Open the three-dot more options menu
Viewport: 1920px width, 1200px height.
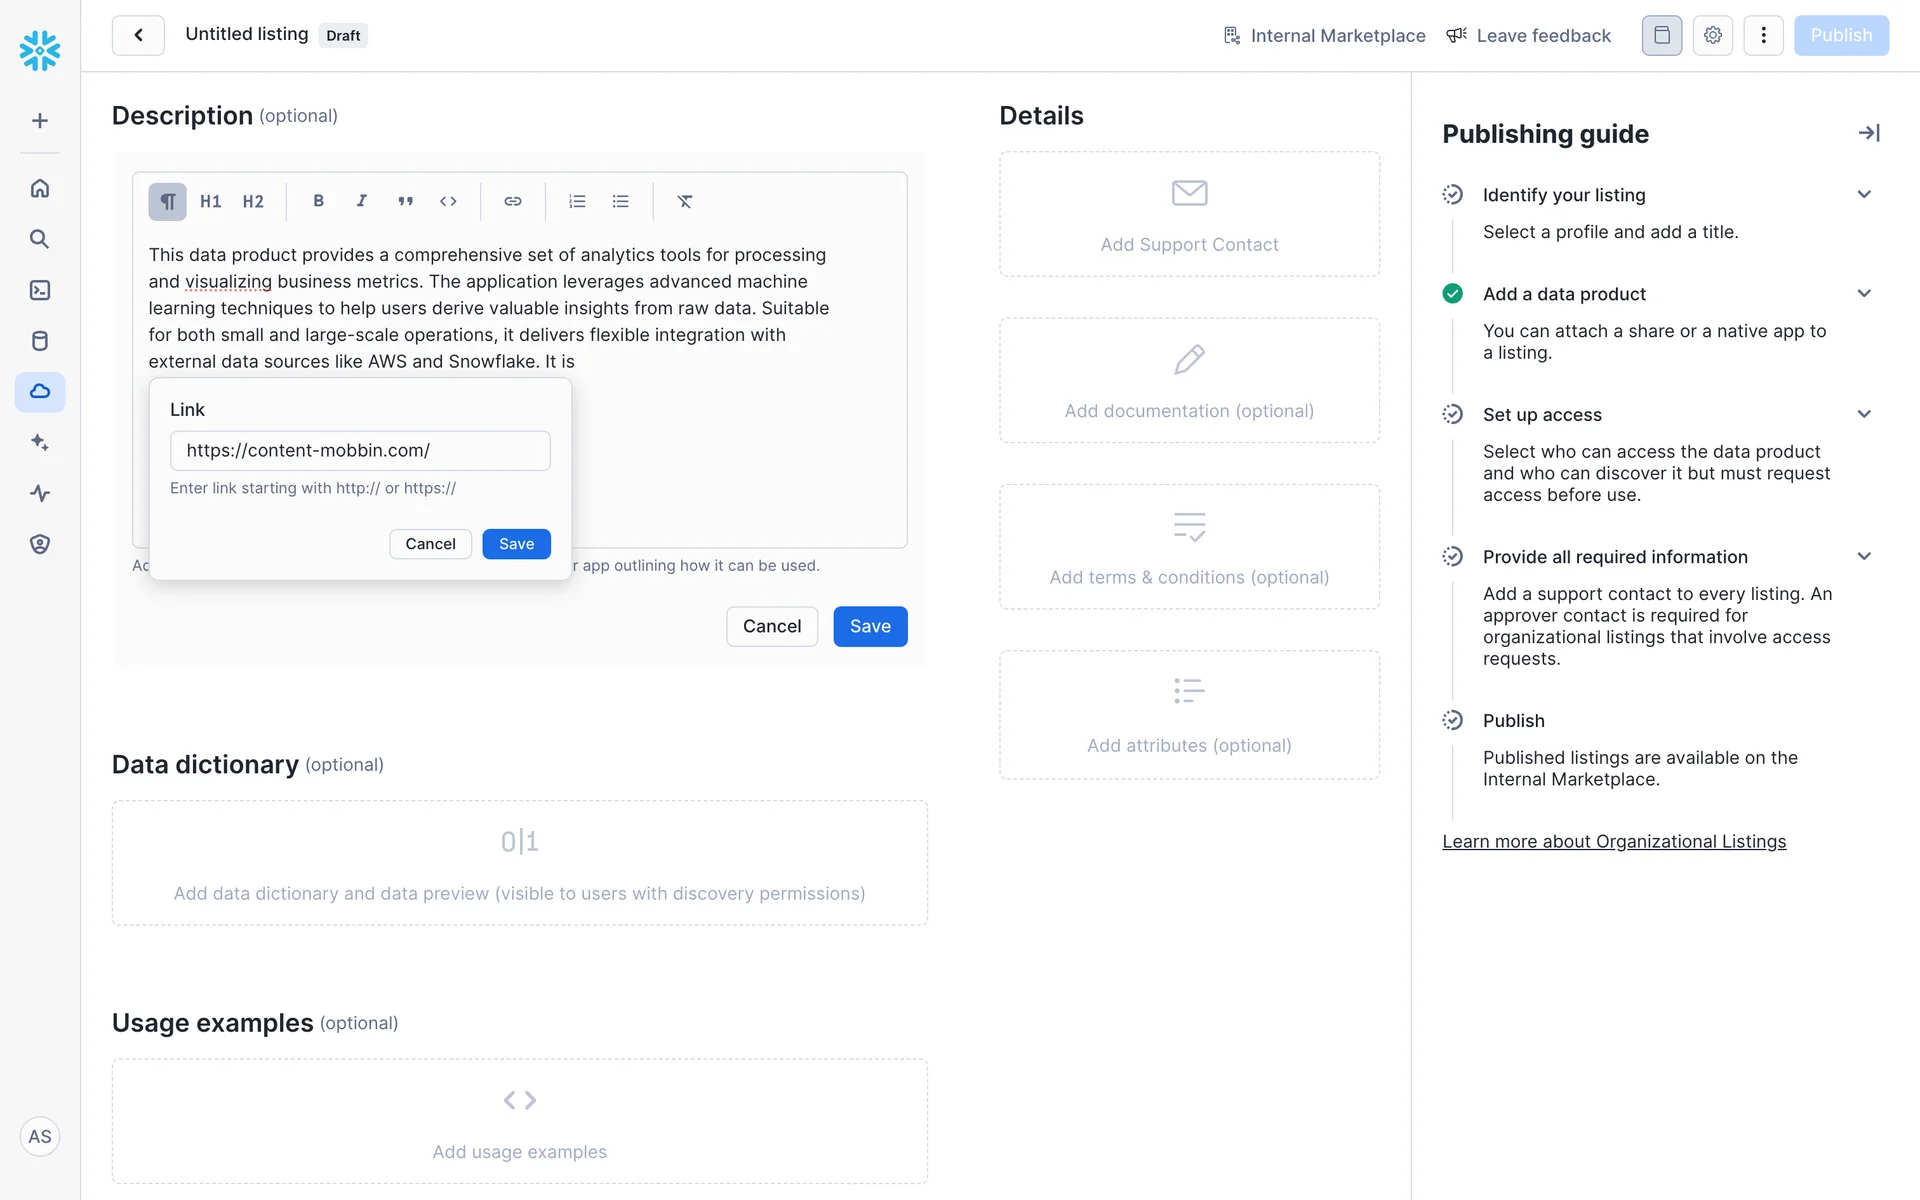pyautogui.click(x=1763, y=35)
